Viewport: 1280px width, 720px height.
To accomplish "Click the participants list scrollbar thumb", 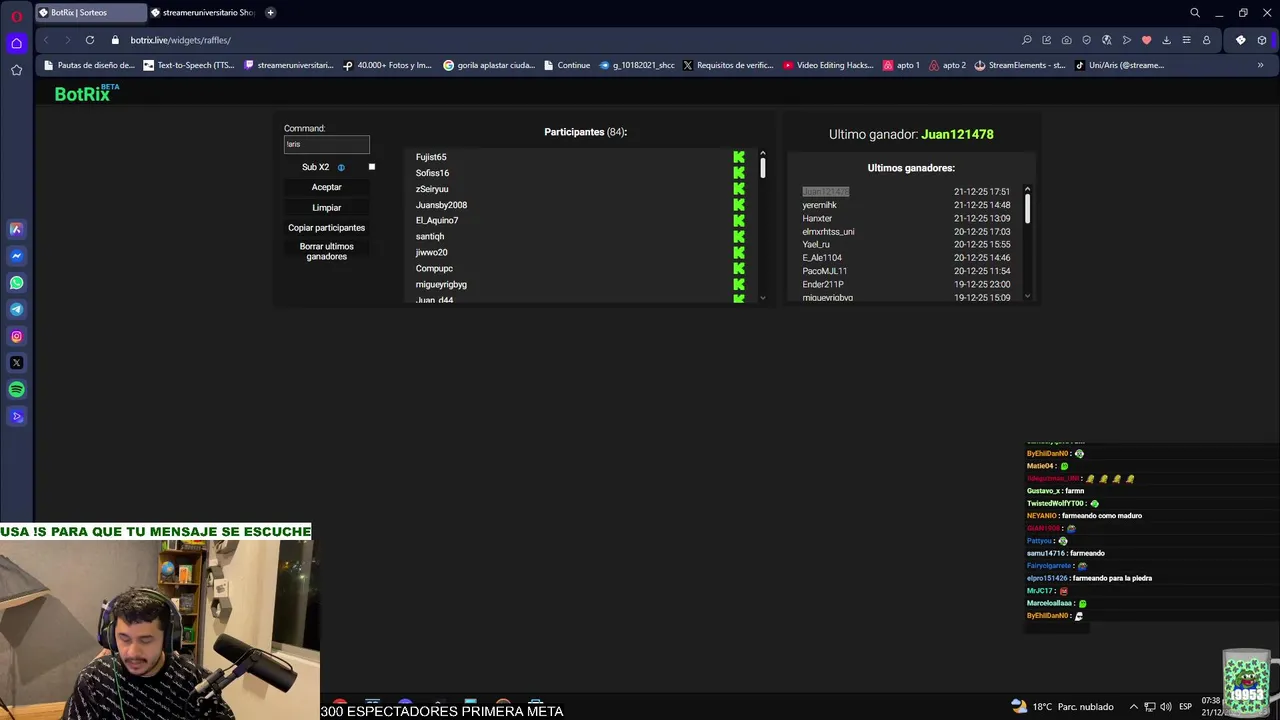I will tap(763, 168).
